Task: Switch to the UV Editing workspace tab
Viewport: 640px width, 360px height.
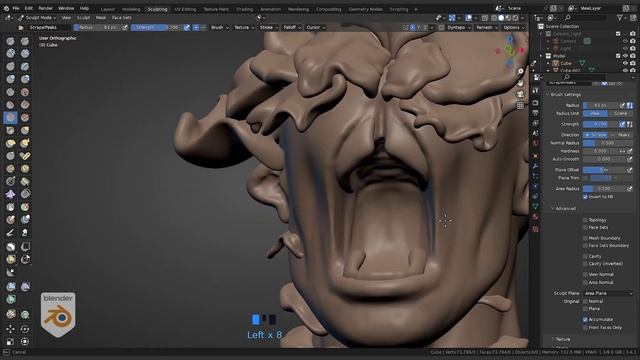Action: 185,9
